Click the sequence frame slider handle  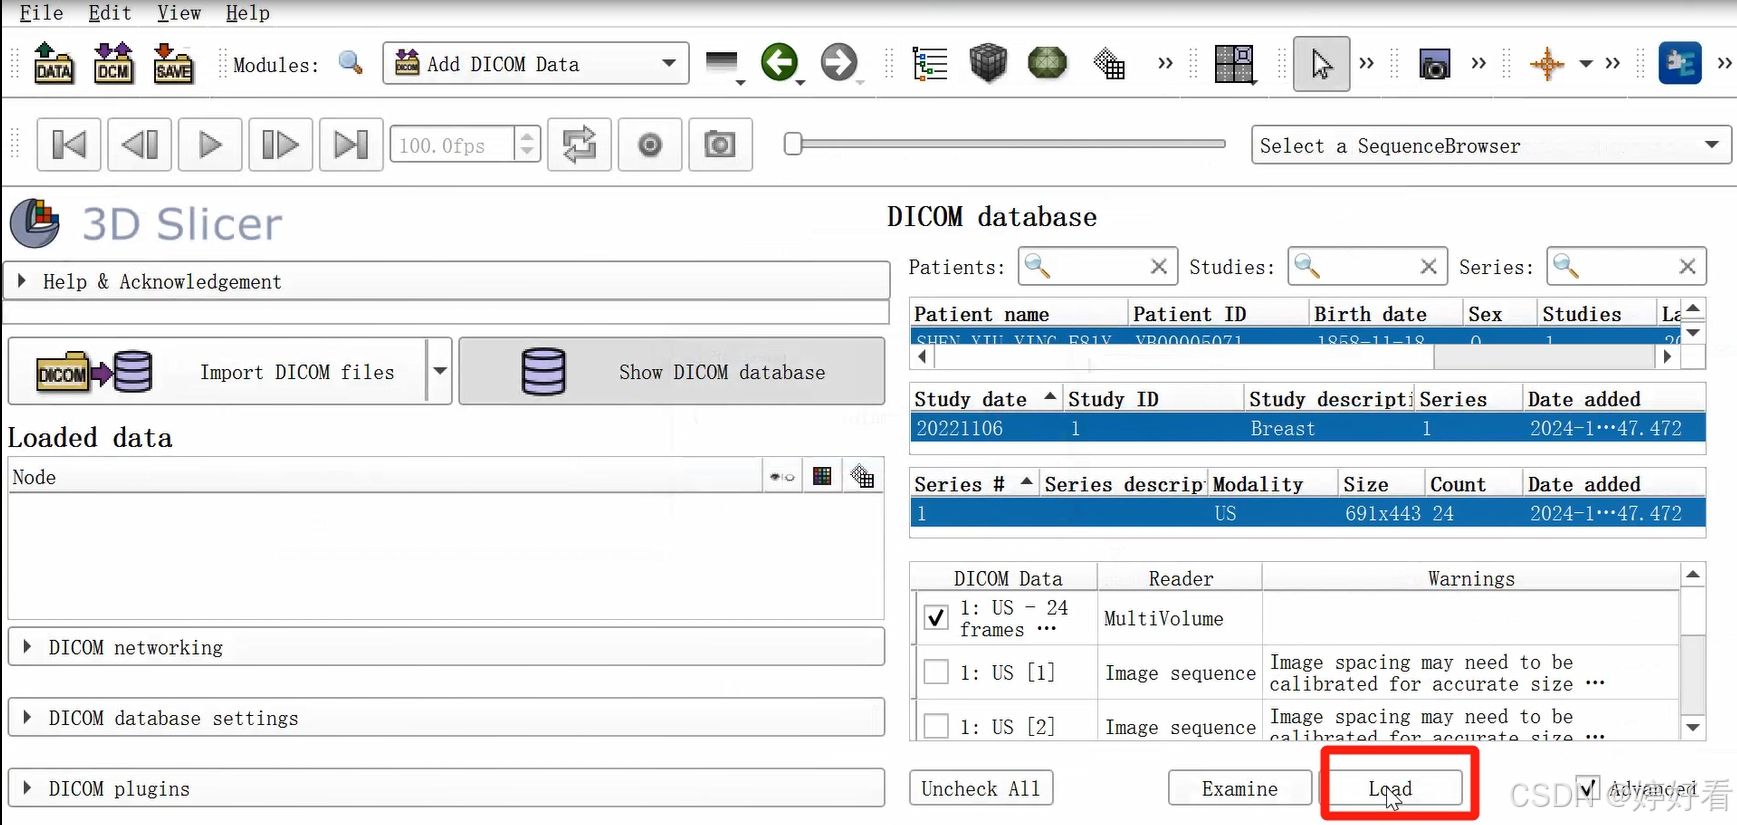[793, 144]
